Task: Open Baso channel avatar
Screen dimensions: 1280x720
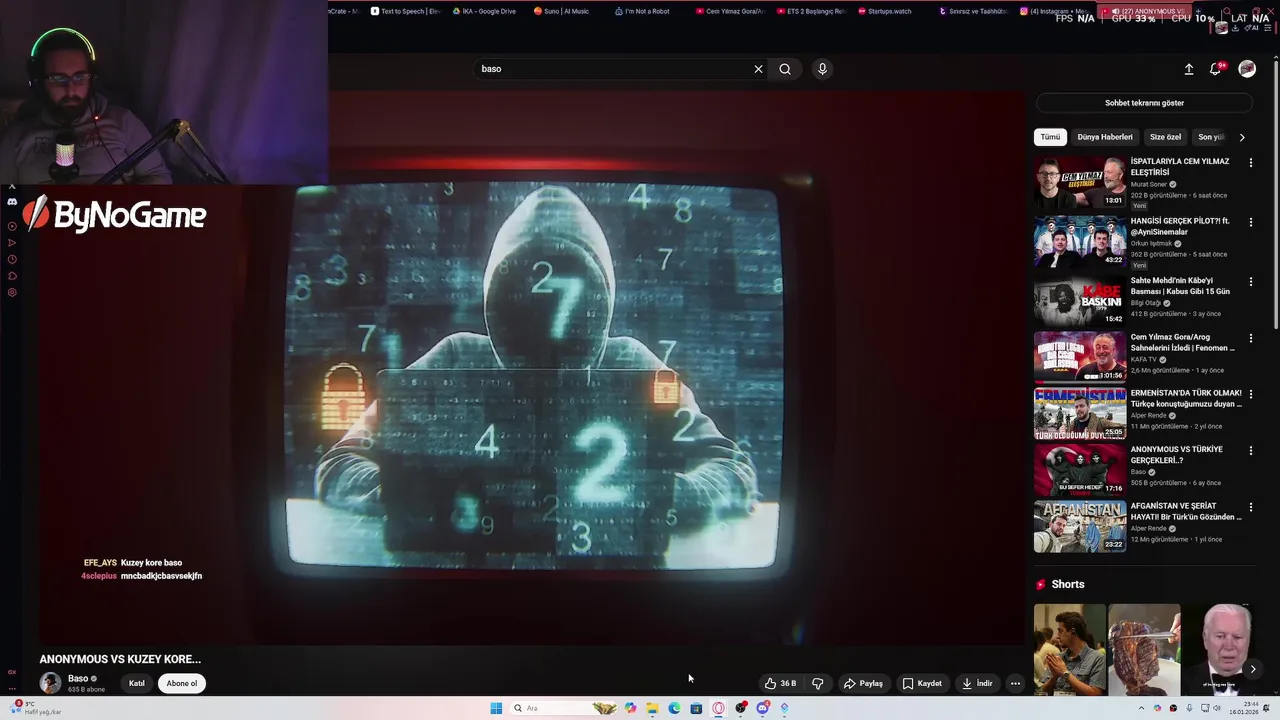Action: click(x=50, y=683)
